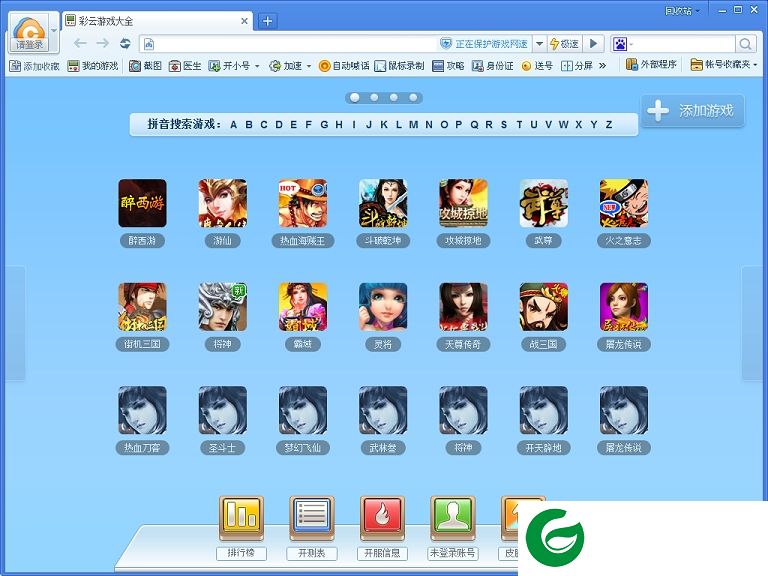Enable 自动喊话 auto shout tool

point(343,66)
